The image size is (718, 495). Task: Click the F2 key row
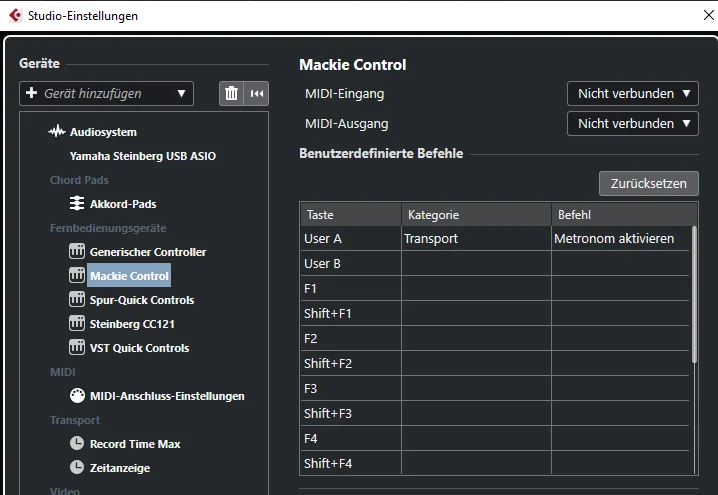click(x=495, y=338)
